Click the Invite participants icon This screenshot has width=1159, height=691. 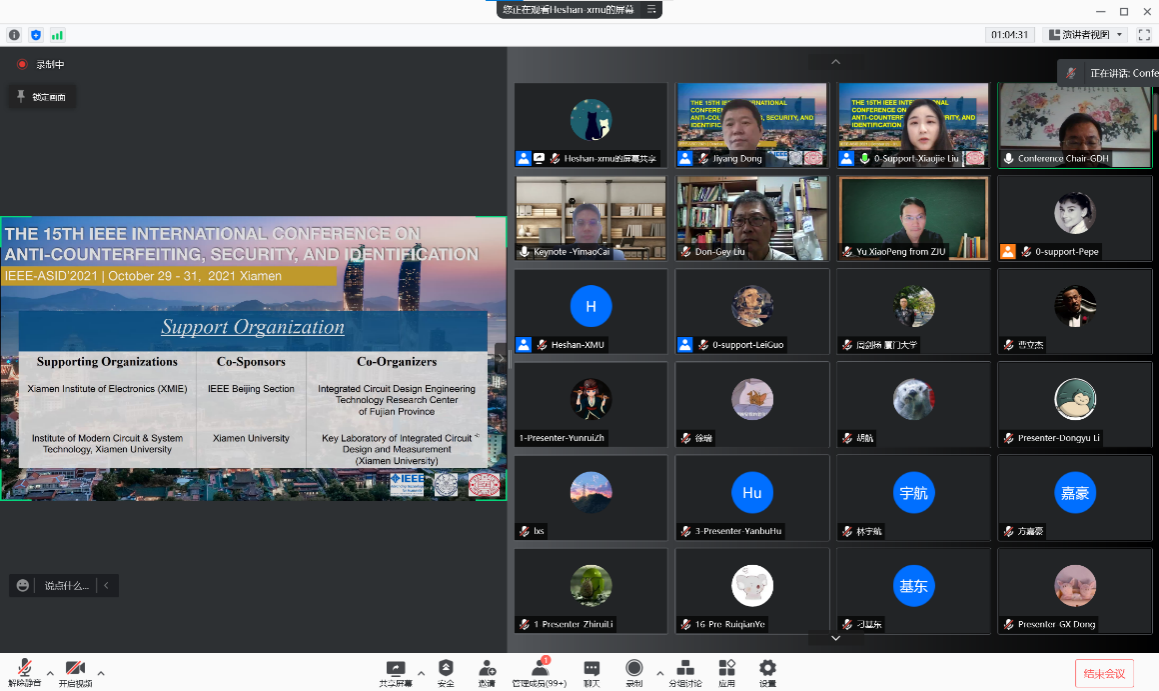(487, 669)
